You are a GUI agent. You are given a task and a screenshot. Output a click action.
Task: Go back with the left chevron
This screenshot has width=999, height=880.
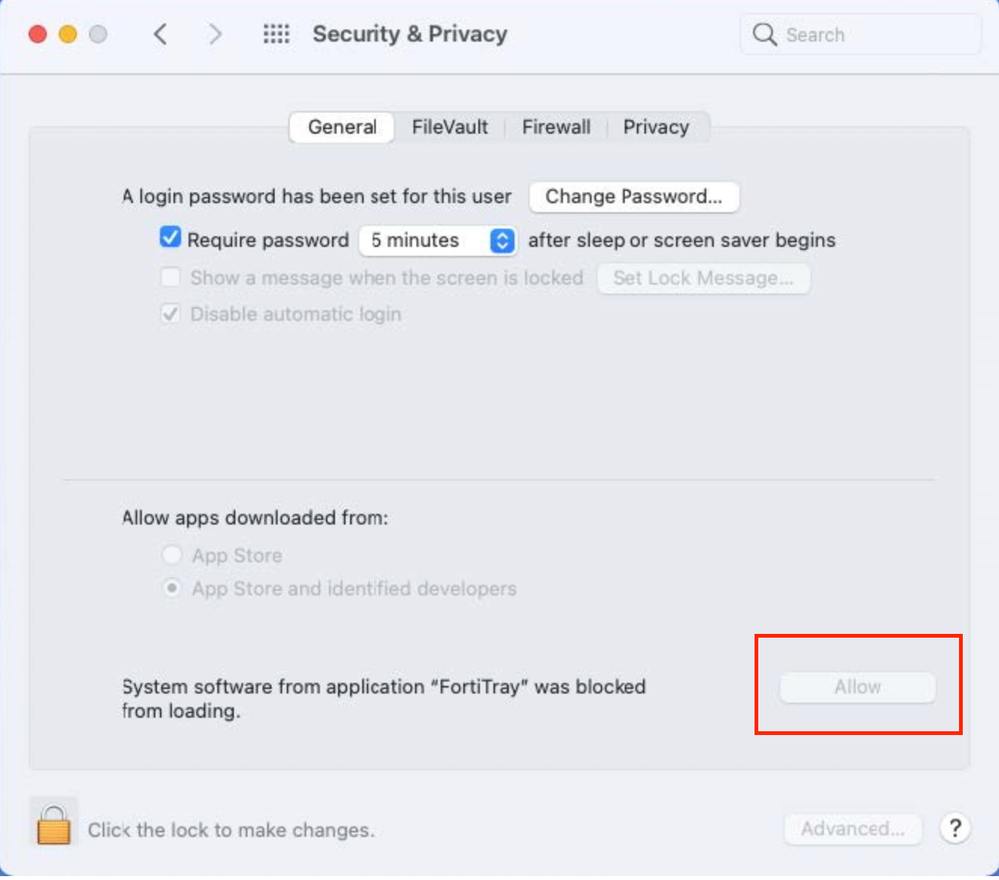click(x=160, y=35)
